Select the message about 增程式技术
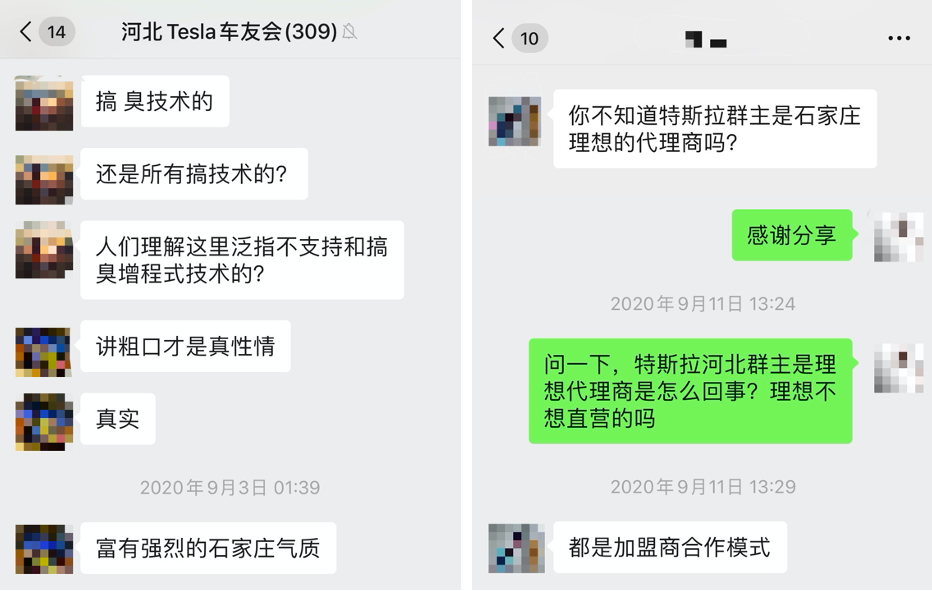This screenshot has height=591, width=932. pyautogui.click(x=242, y=260)
